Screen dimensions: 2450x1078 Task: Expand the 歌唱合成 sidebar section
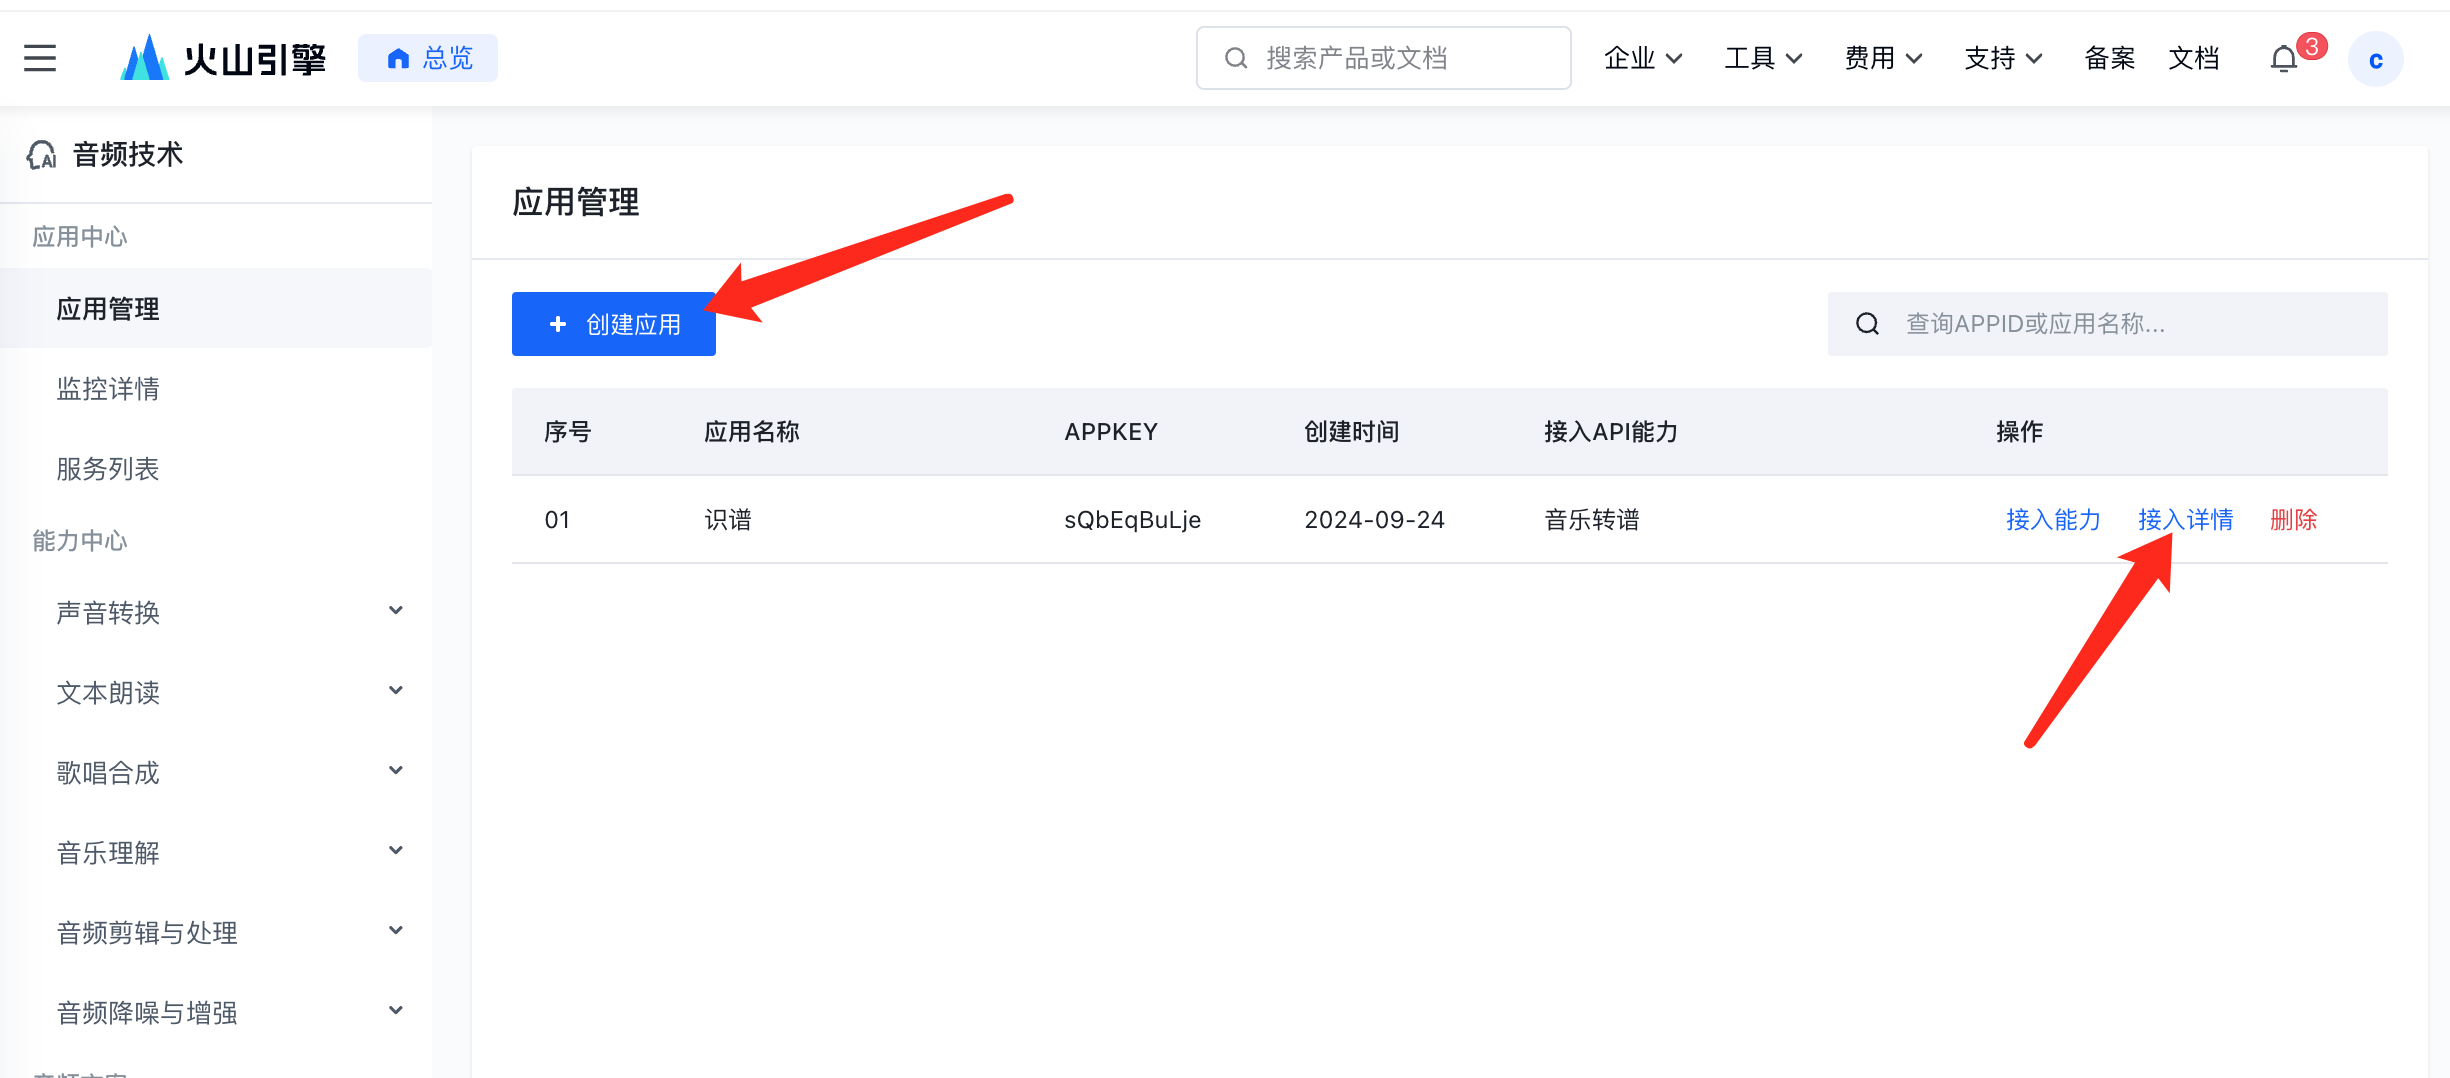point(396,771)
